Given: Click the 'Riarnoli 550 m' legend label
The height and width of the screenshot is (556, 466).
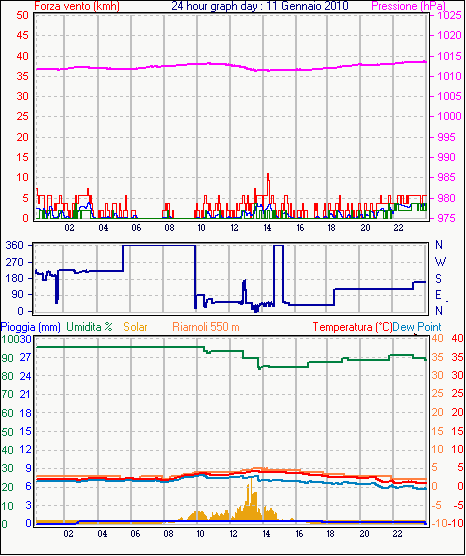Looking at the screenshot, I should (x=206, y=326).
